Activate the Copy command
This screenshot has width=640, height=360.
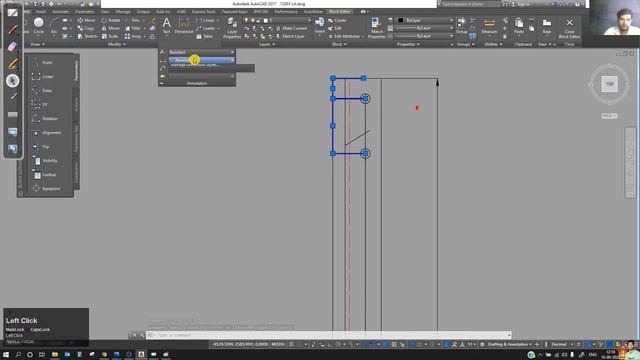pyautogui.click(x=86, y=28)
